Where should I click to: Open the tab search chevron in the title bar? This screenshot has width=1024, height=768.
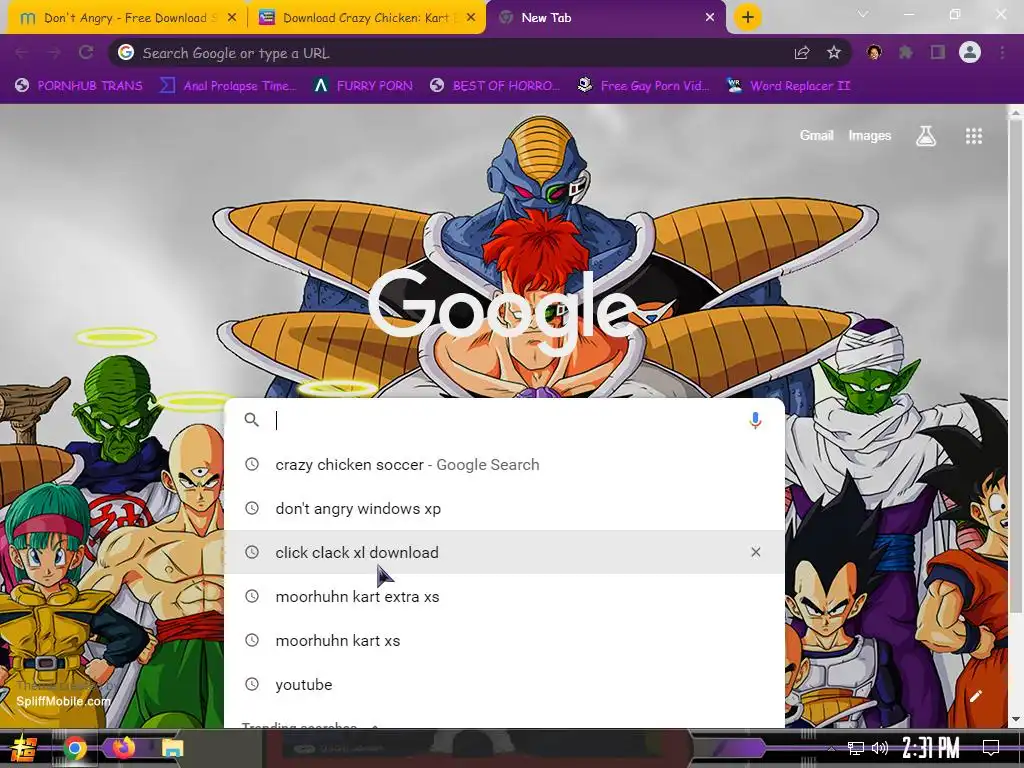863,14
